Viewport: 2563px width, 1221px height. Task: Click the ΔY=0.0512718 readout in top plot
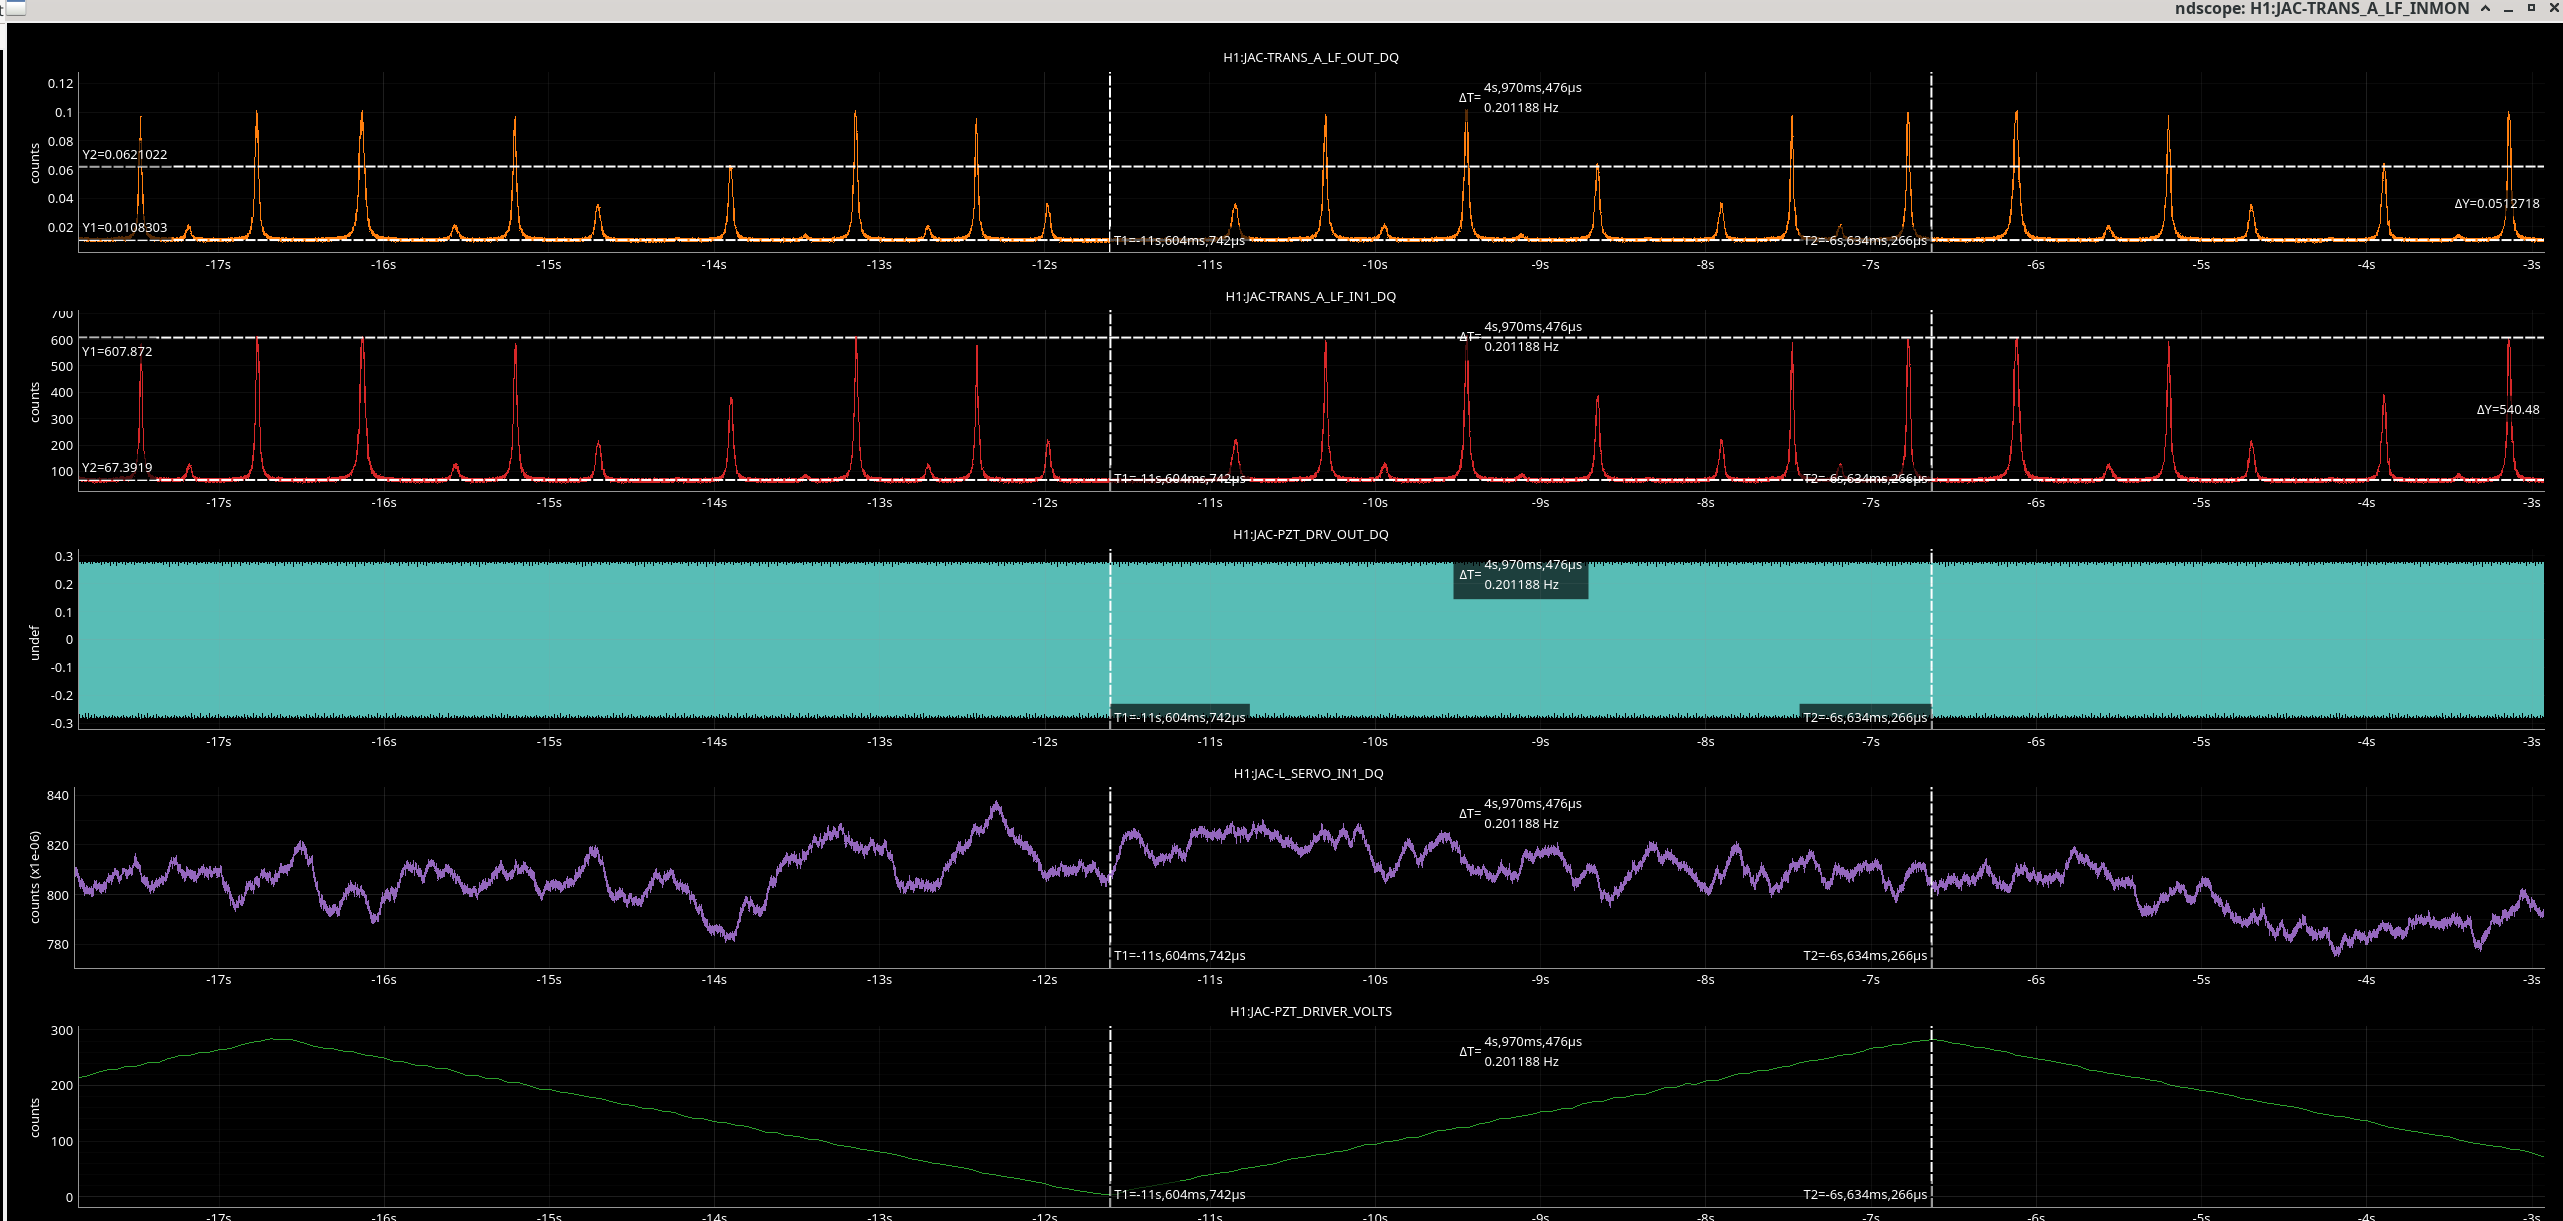pyautogui.click(x=2496, y=204)
